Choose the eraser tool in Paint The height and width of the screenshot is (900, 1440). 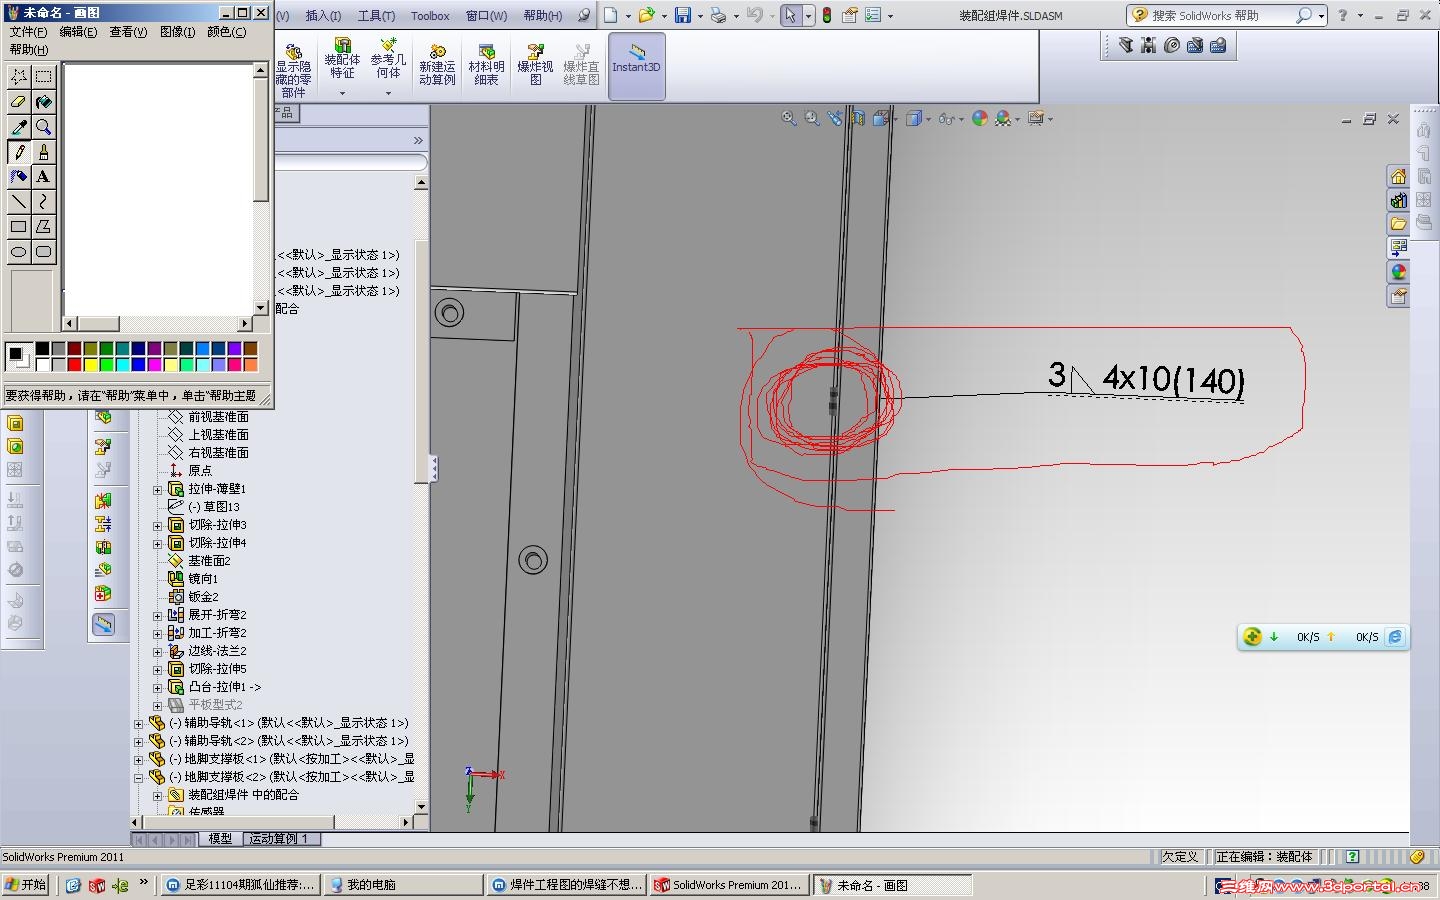(19, 102)
